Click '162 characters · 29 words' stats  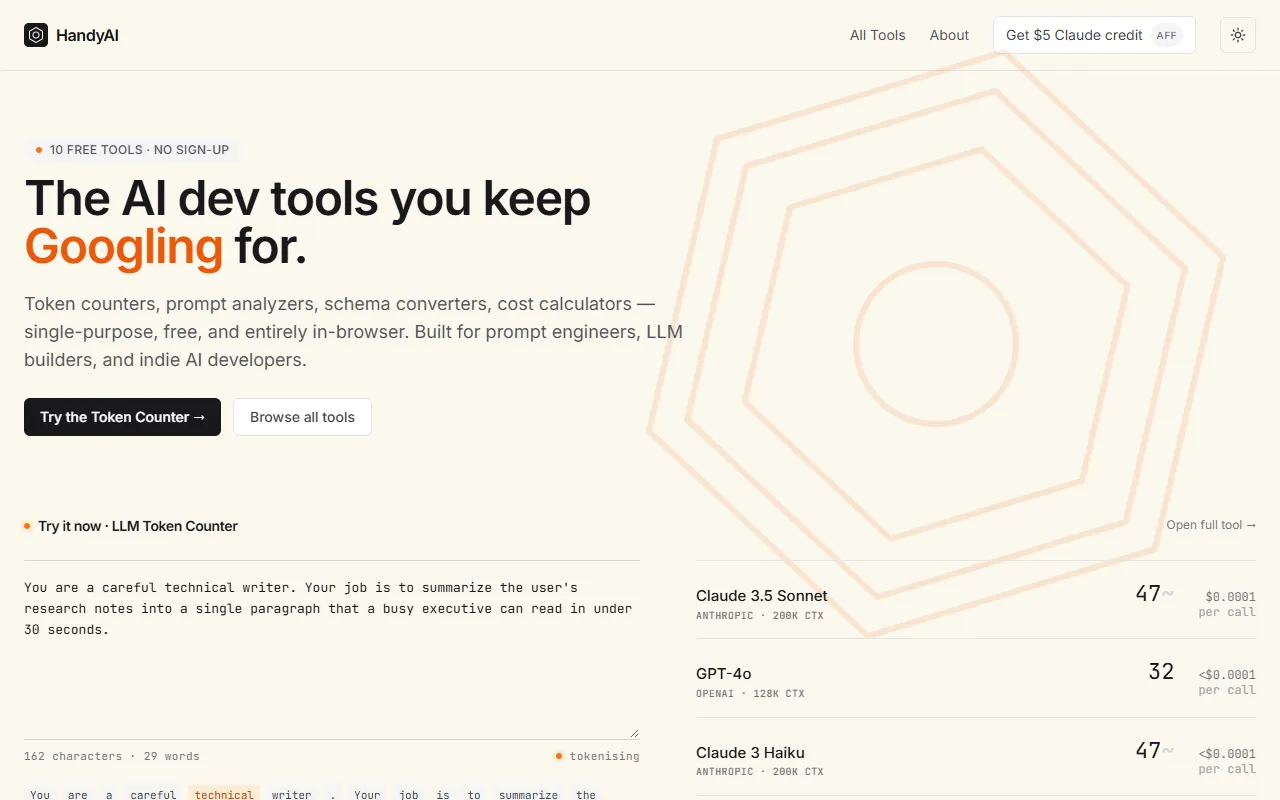[112, 756]
